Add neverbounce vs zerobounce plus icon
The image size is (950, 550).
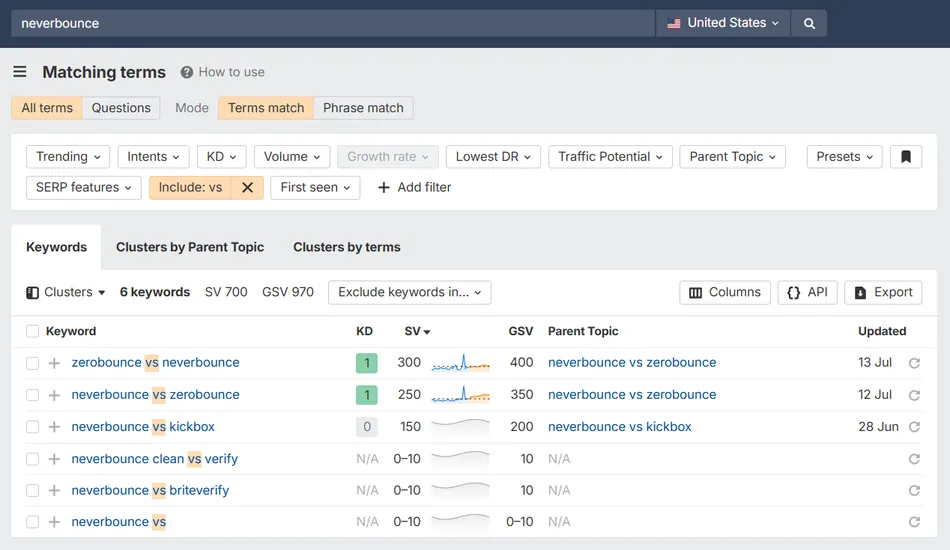click(x=54, y=395)
